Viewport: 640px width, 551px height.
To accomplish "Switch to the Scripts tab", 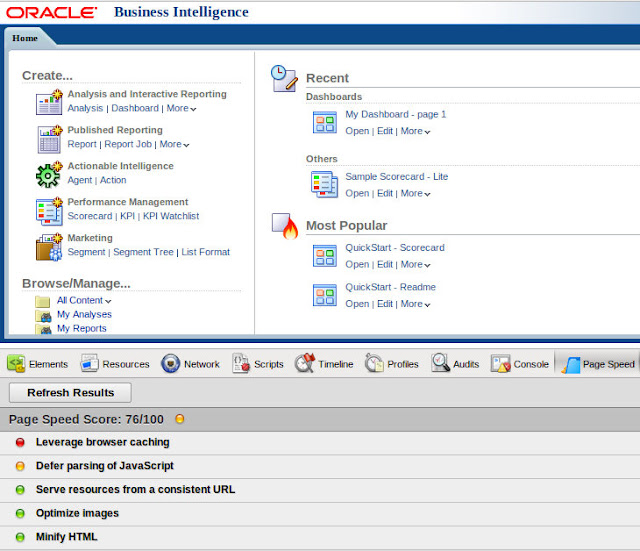I will point(258,364).
